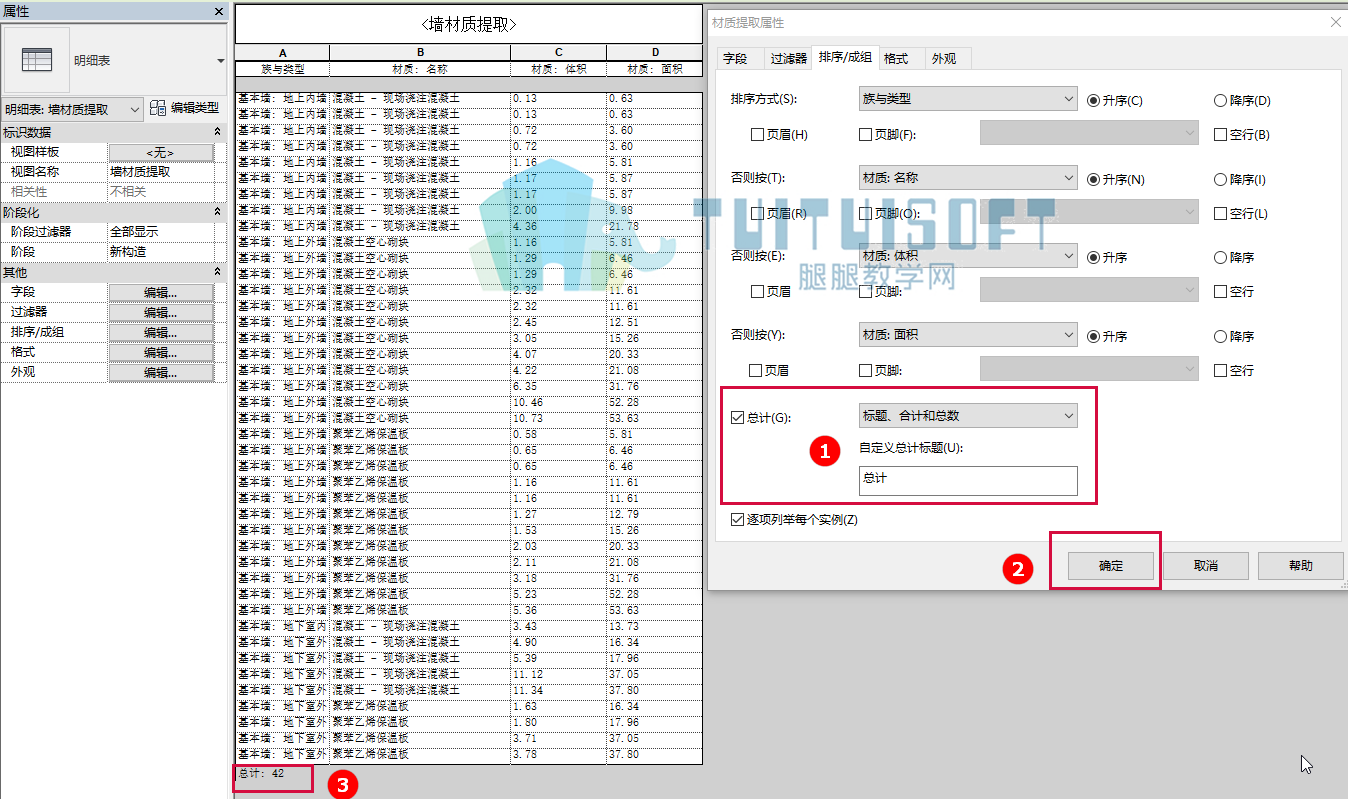This screenshot has width=1348, height=799.
Task: Collapse the 阶段化 section
Action: [x=218, y=212]
